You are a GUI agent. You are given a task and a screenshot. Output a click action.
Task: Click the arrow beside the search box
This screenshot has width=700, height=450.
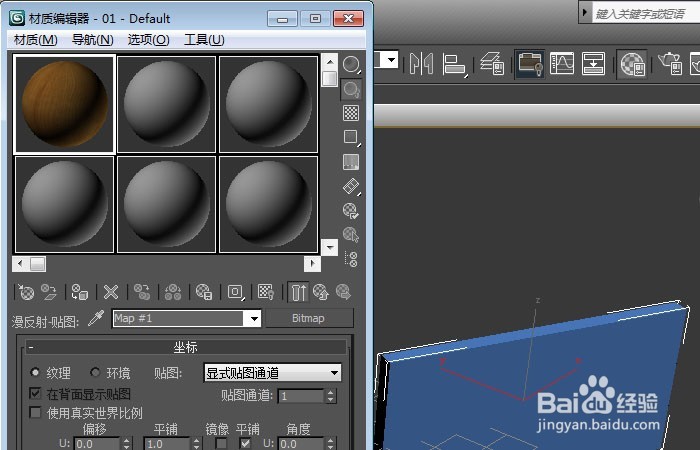coord(584,12)
